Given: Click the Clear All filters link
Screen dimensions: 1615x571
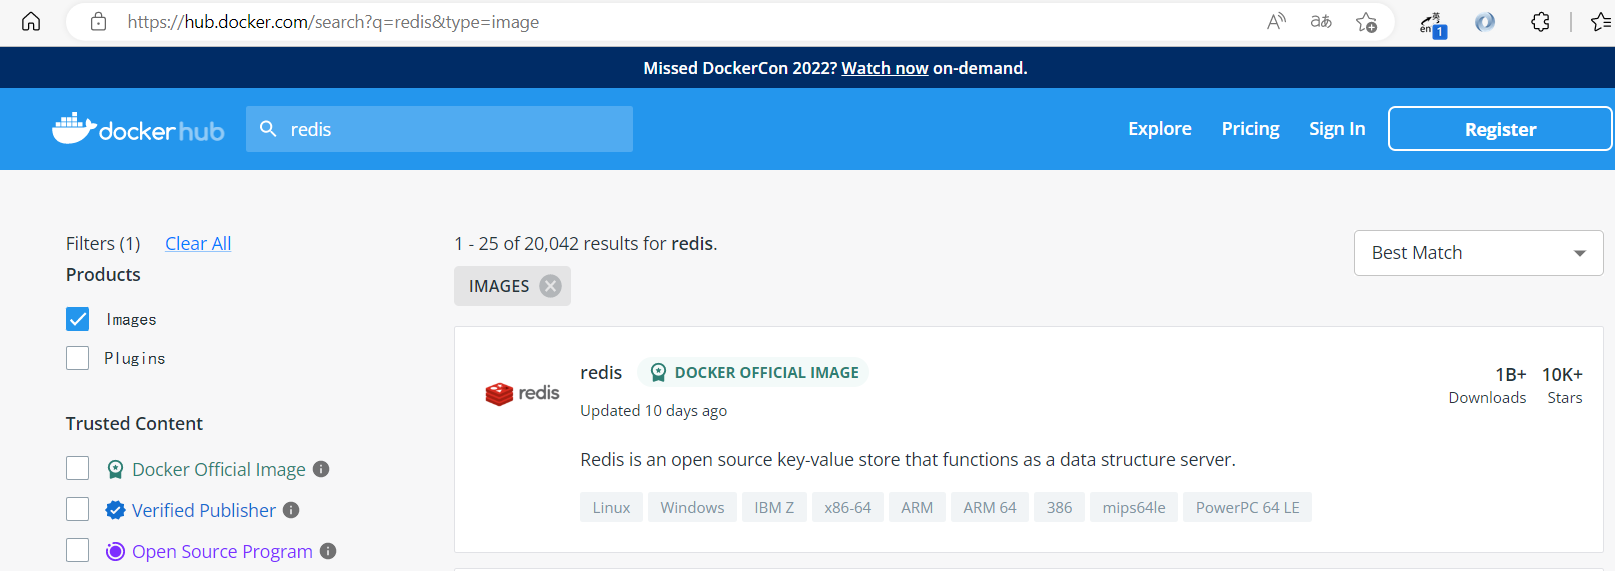Looking at the screenshot, I should (x=198, y=243).
